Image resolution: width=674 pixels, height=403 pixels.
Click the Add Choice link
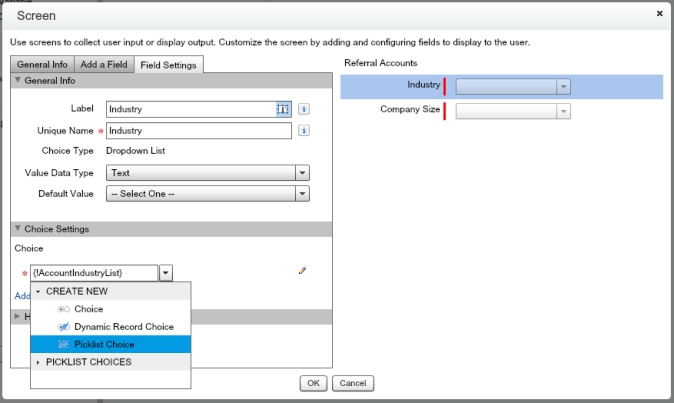point(22,296)
